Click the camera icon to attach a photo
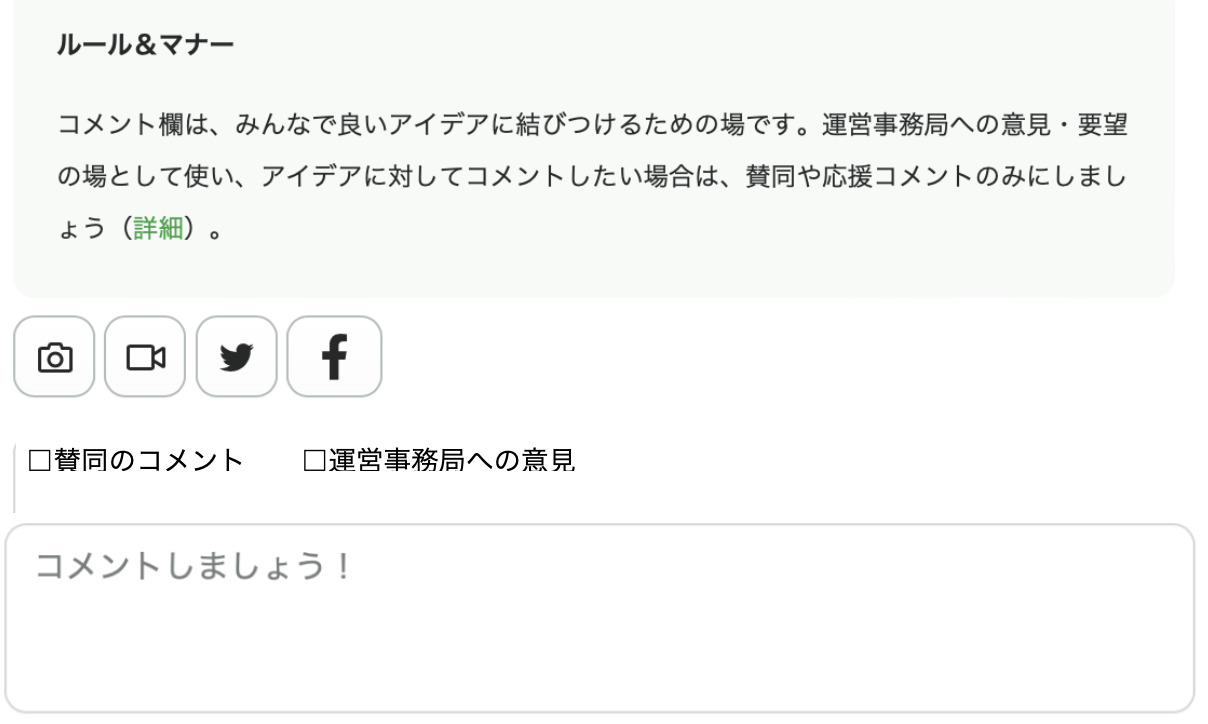1208x724 pixels. pos(54,357)
